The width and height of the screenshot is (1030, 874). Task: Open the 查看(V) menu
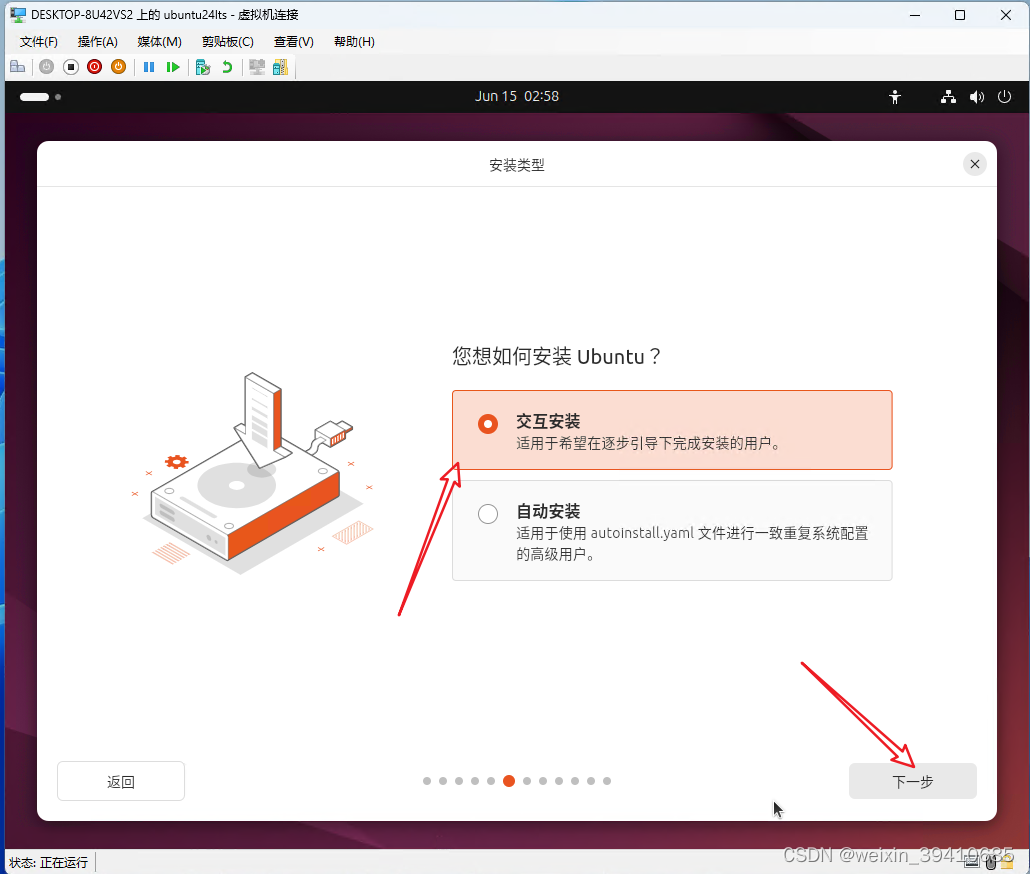pyautogui.click(x=293, y=42)
